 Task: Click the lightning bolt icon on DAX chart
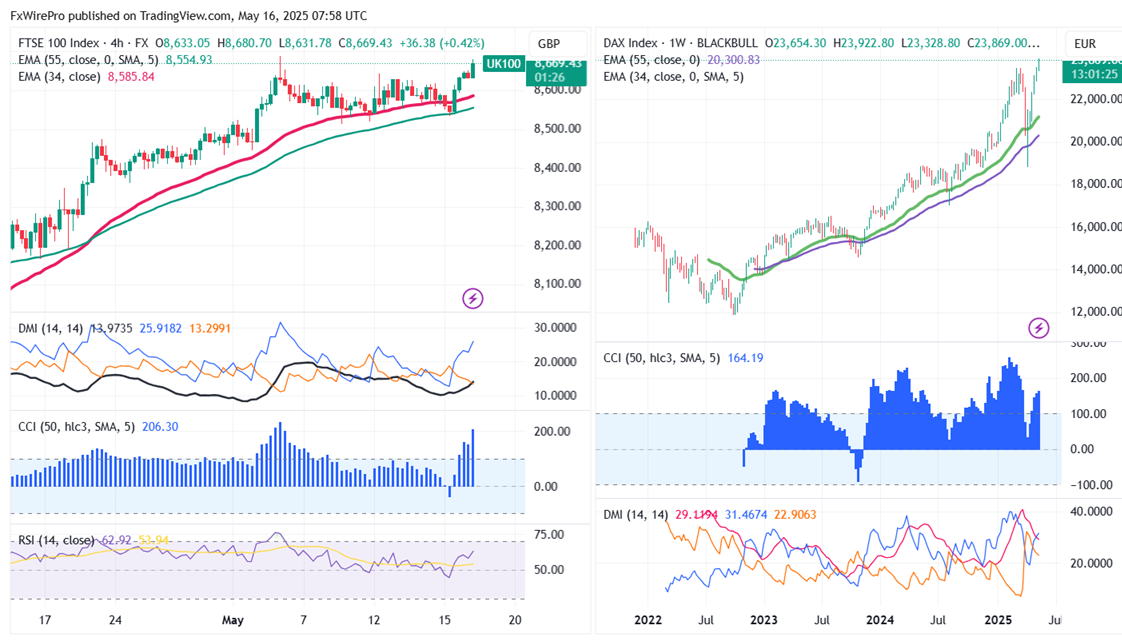click(1038, 329)
